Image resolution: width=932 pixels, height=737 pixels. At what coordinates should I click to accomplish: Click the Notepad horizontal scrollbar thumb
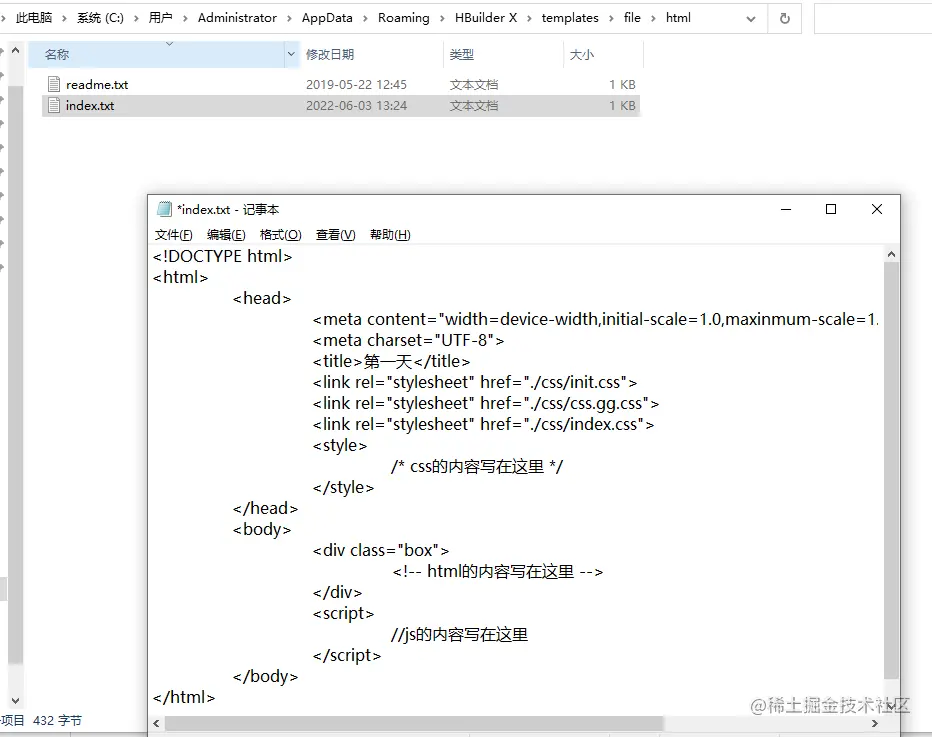(414, 723)
